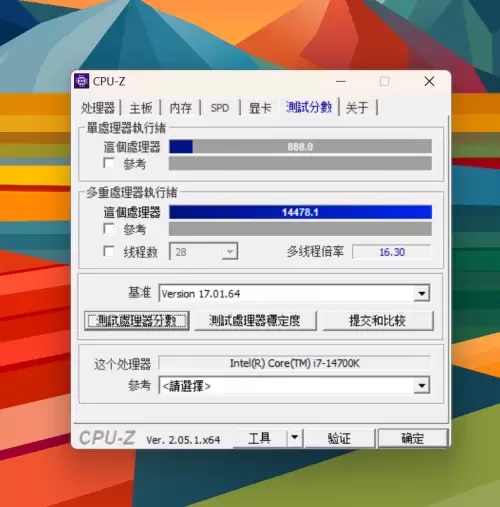Select the 測試分數 tab
Image resolution: width=500 pixels, height=507 pixels.
click(x=309, y=107)
